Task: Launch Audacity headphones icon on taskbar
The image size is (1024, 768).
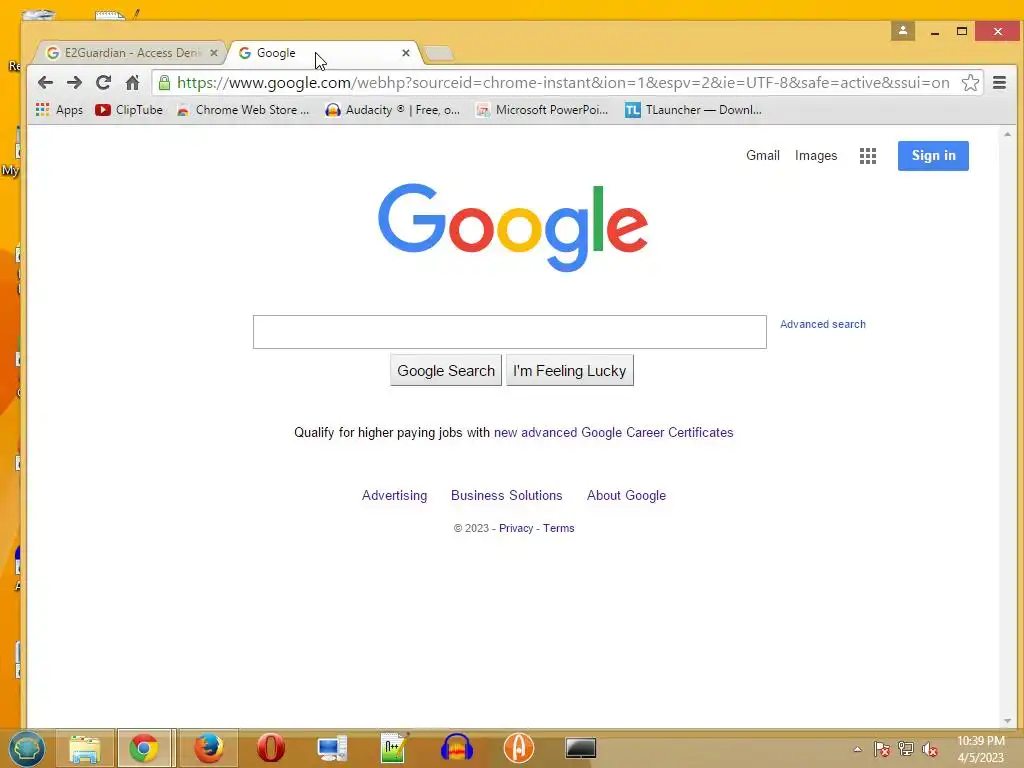Action: (456, 748)
